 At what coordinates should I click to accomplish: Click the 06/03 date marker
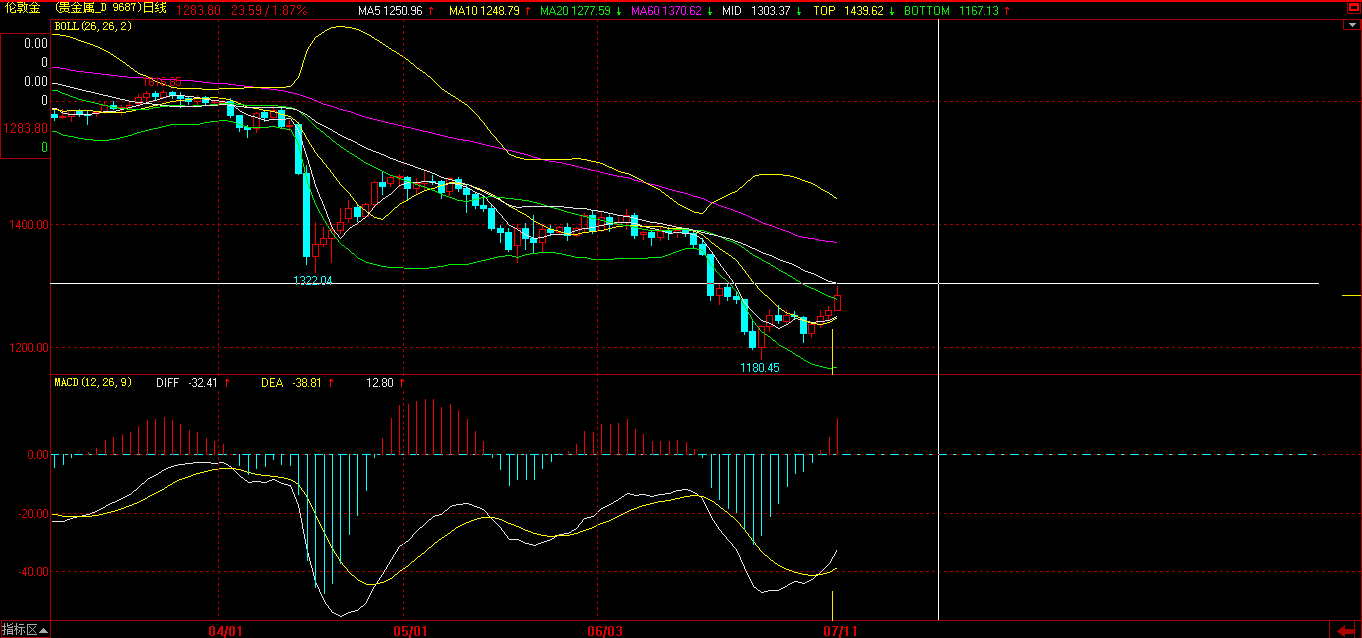point(604,631)
